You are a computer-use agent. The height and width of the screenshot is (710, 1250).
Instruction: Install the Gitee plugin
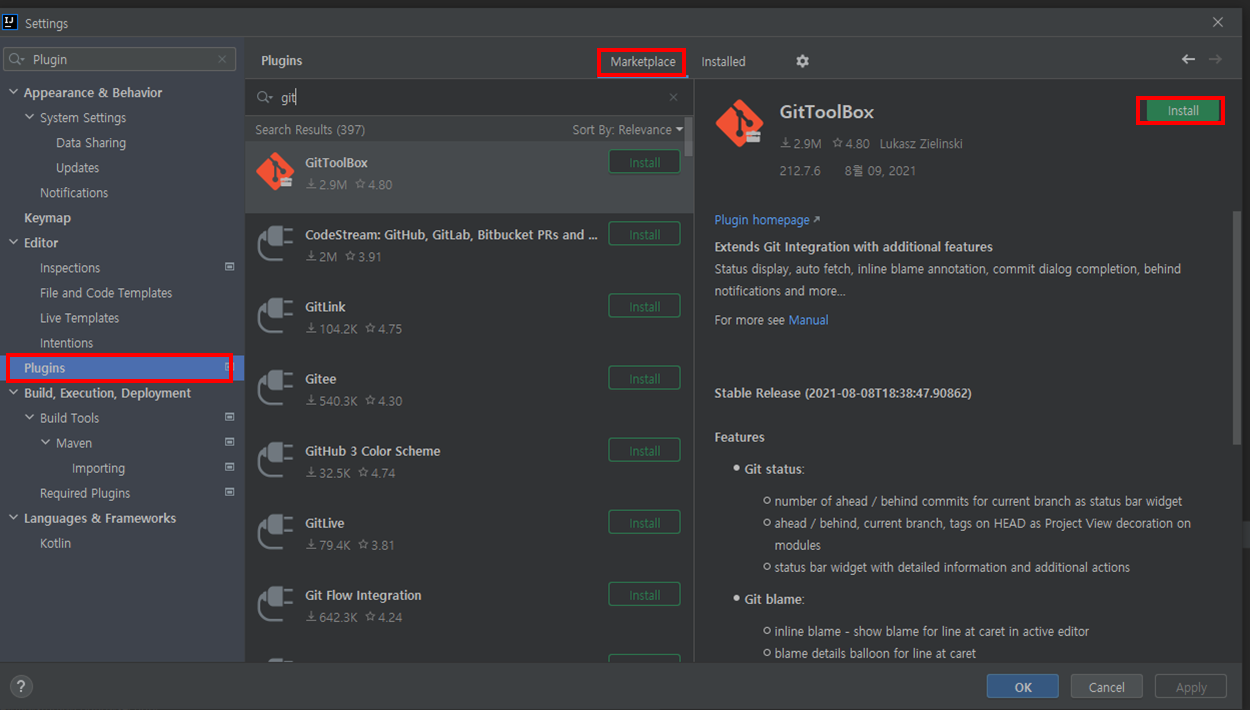644,378
